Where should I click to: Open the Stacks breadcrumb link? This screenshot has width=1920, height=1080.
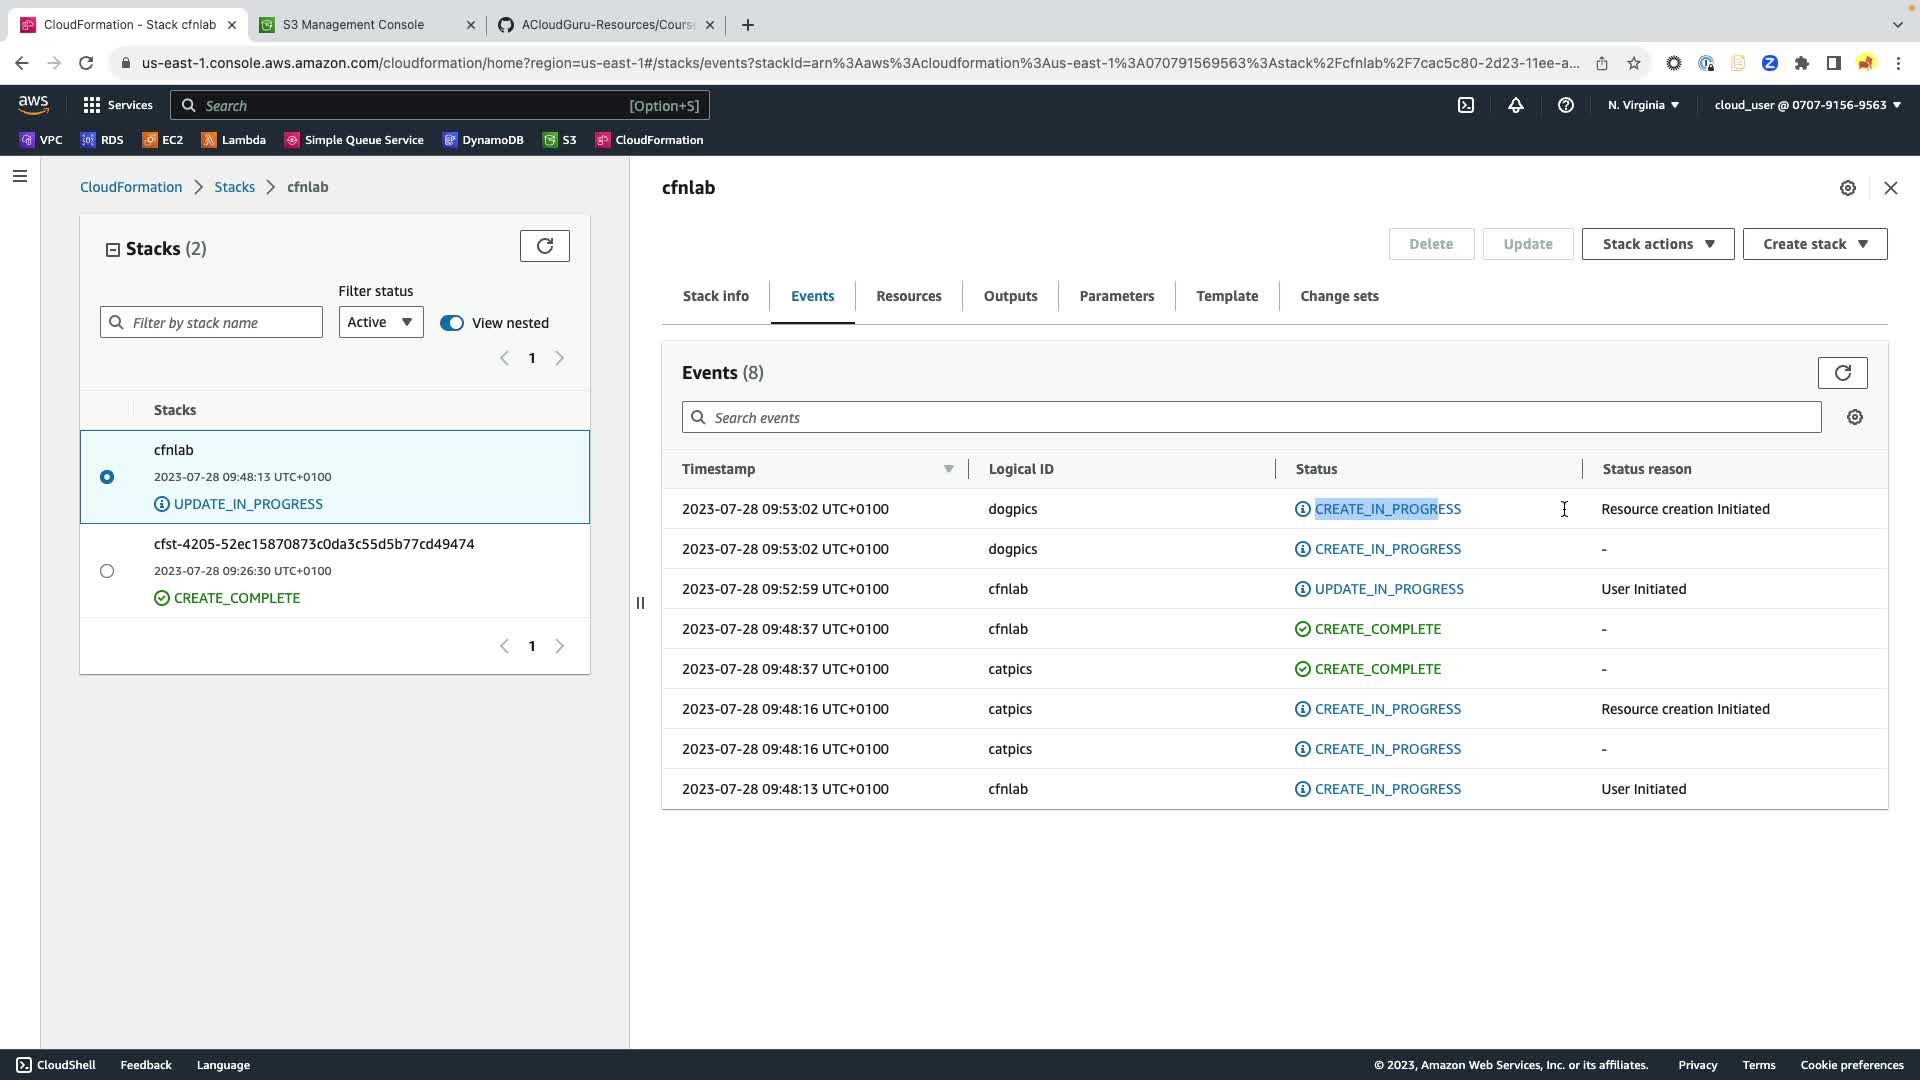pos(234,187)
